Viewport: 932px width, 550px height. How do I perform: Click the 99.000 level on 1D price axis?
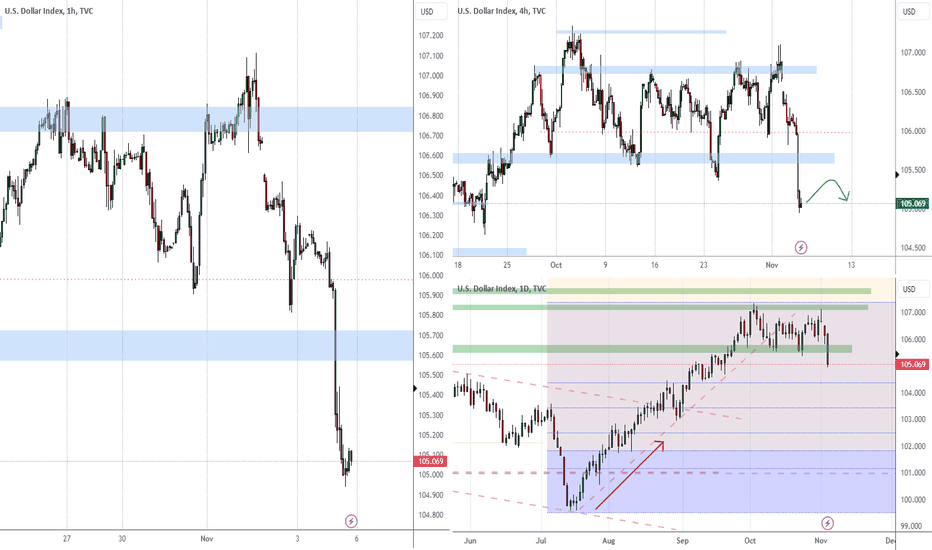pos(913,526)
